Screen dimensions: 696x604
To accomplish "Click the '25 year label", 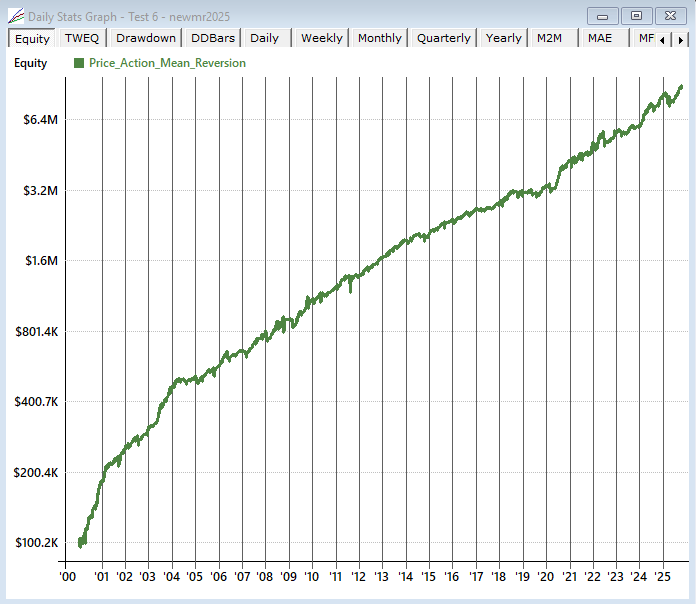I will [x=662, y=576].
